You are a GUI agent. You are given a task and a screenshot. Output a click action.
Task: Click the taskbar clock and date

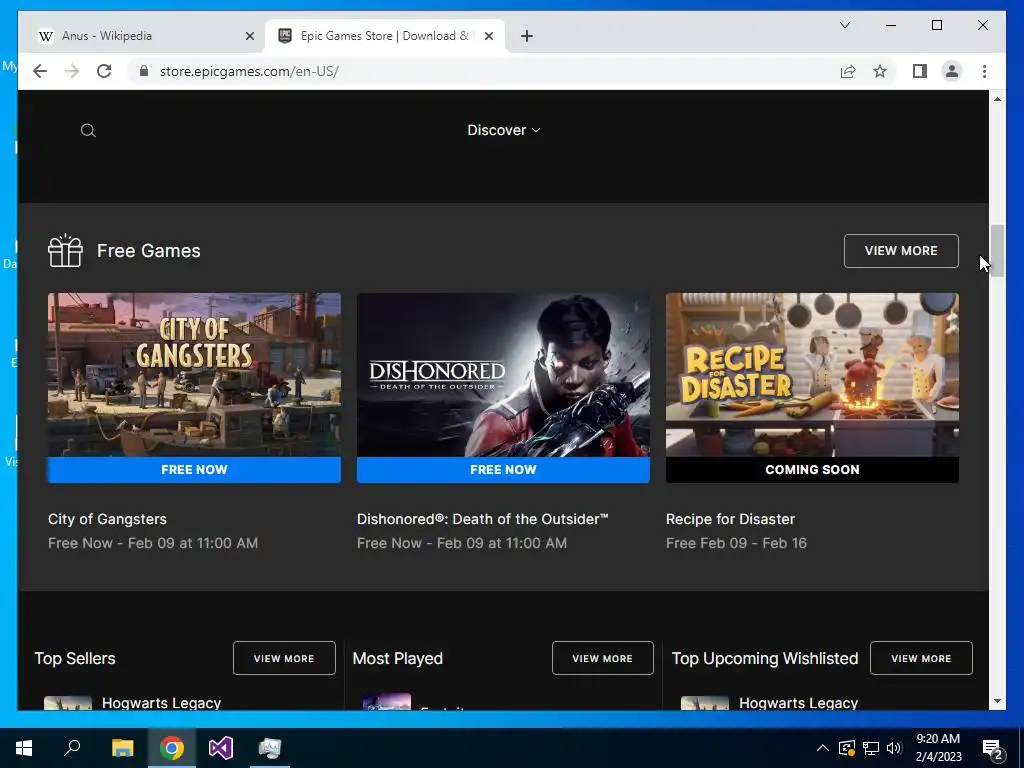coord(938,748)
